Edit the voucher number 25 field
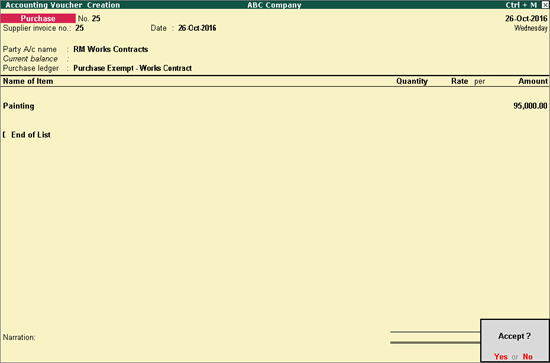Viewport: 550px width, 363px height. (x=96, y=19)
